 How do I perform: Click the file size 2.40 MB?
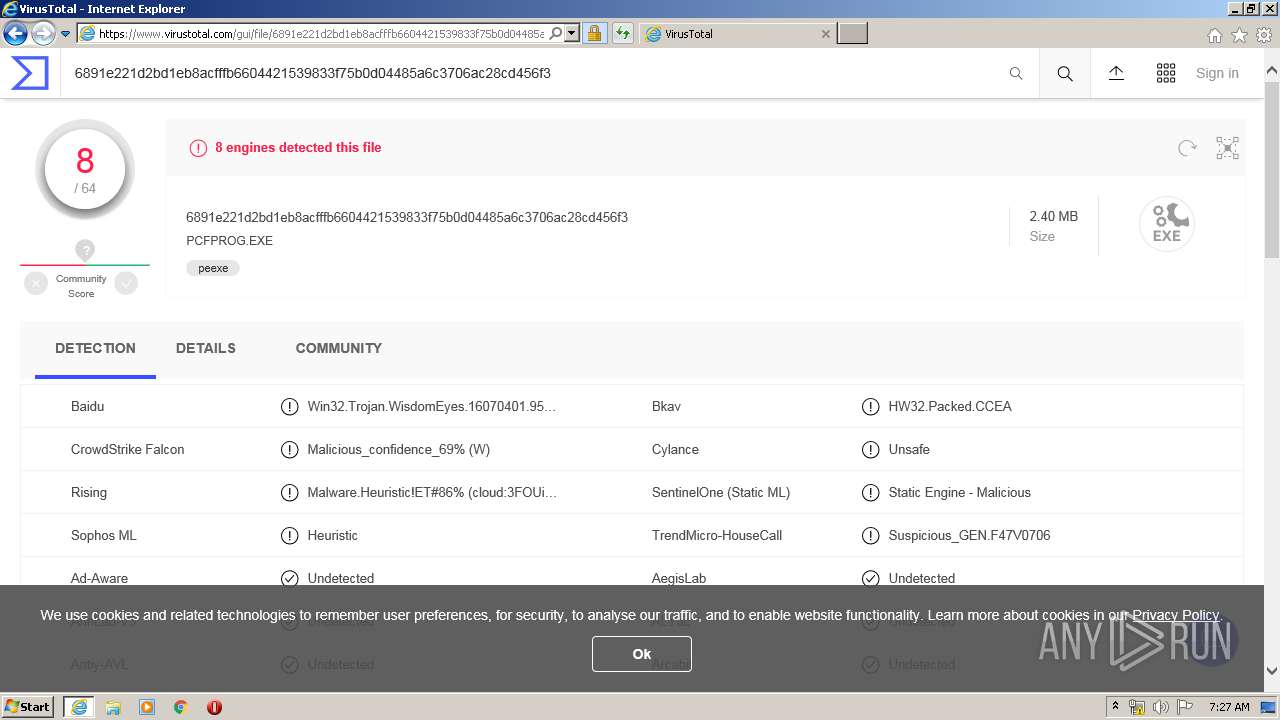pos(1054,216)
